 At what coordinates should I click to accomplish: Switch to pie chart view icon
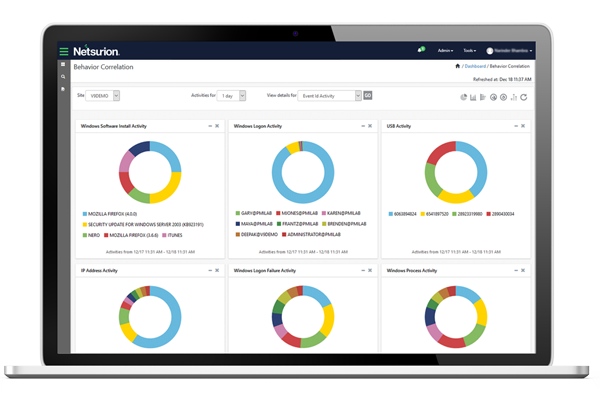463,97
